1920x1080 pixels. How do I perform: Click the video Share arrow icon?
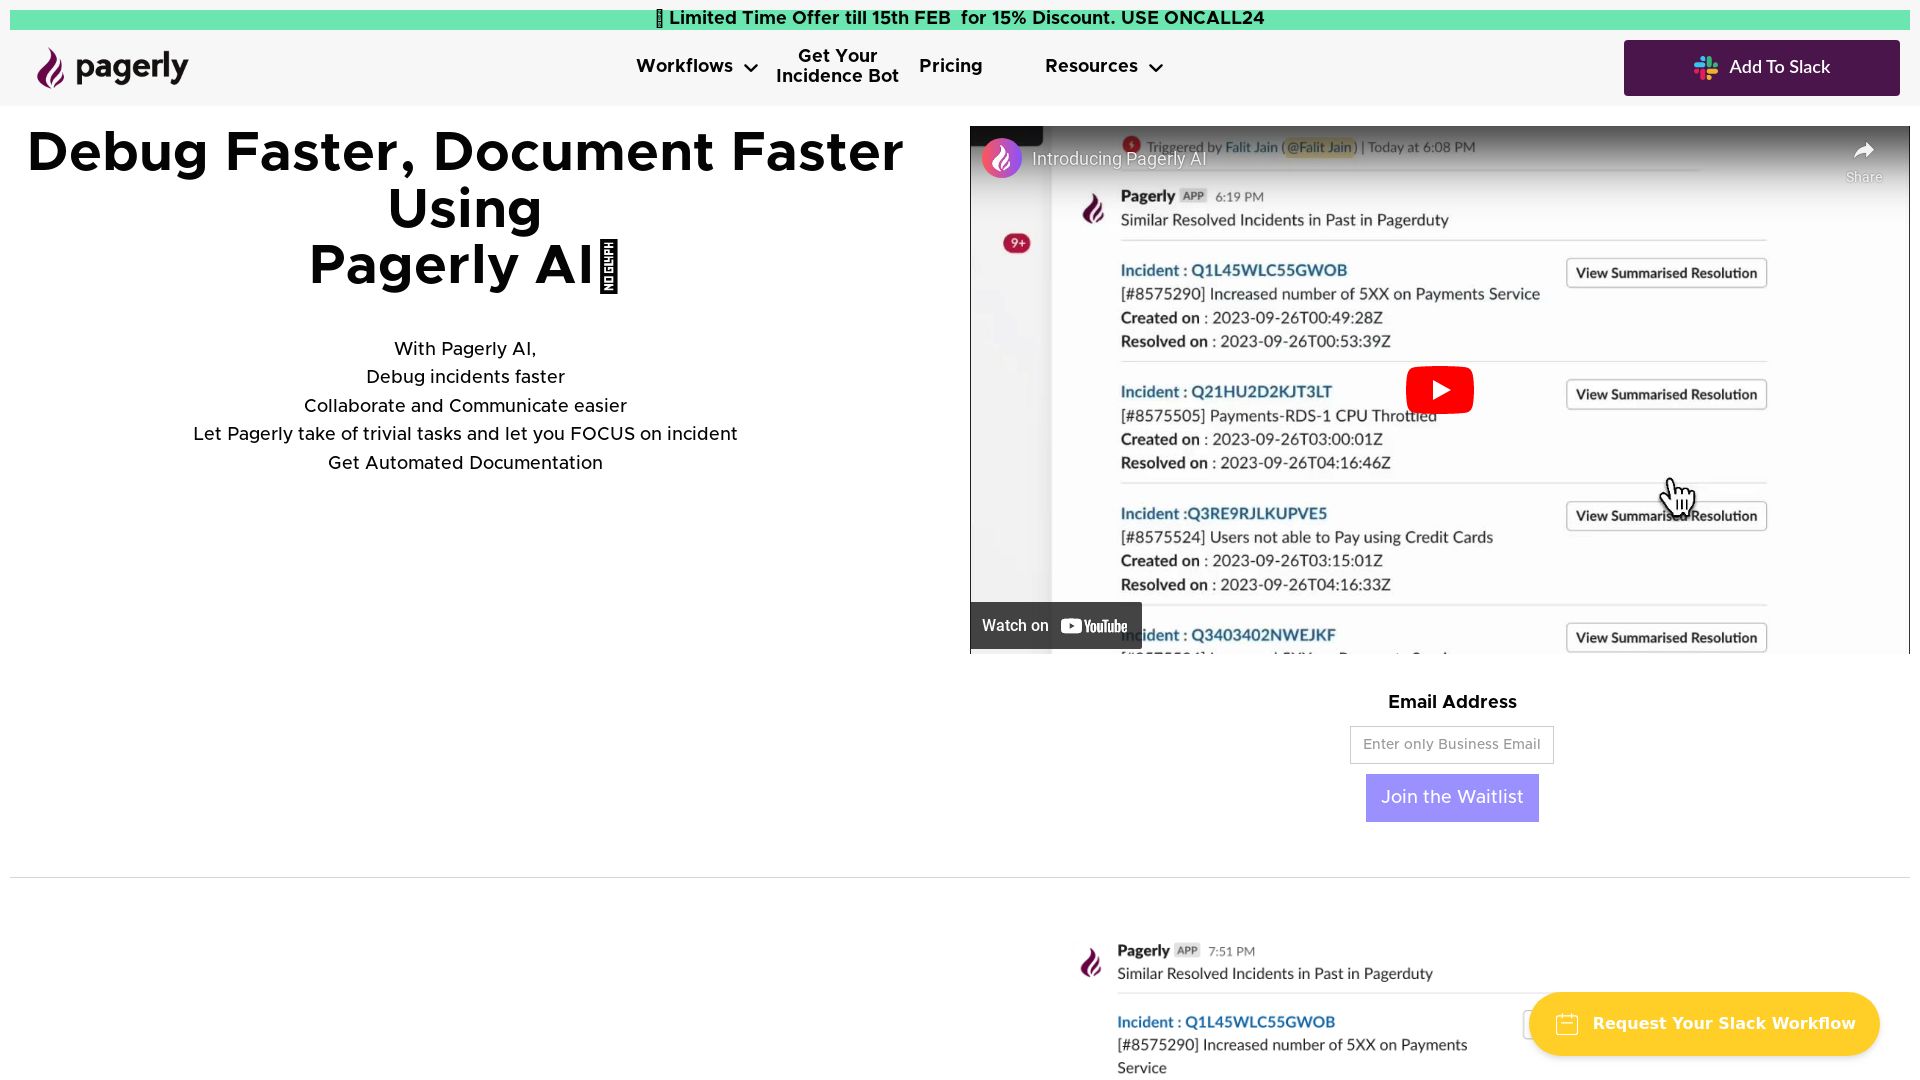[1863, 152]
